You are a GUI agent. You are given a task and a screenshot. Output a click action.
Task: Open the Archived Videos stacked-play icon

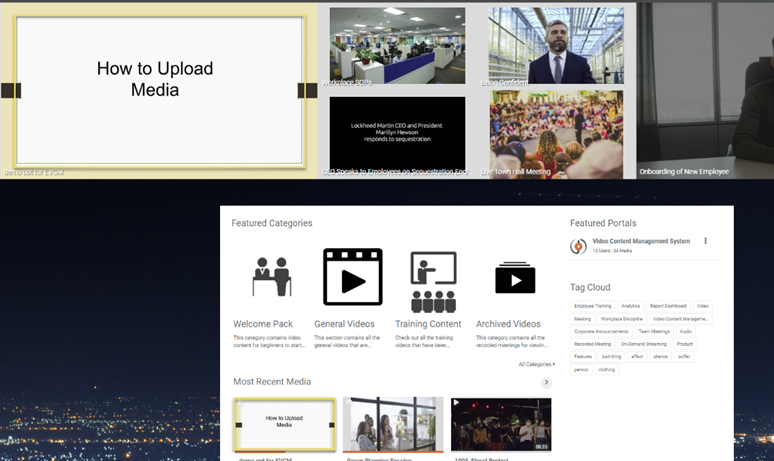click(x=515, y=278)
